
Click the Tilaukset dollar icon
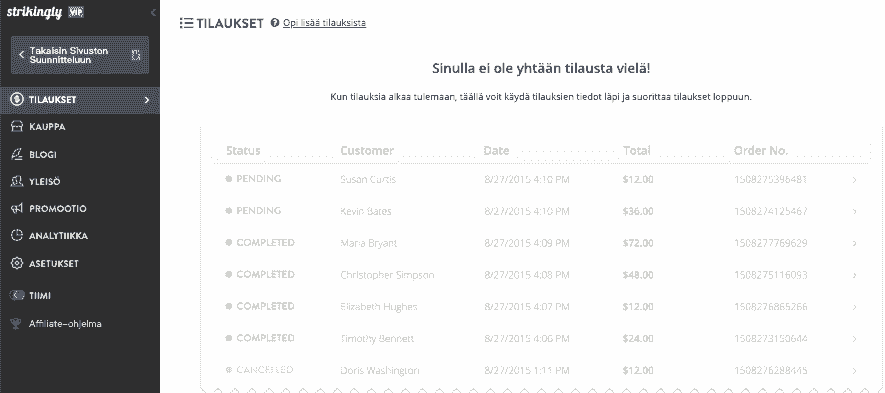tap(17, 99)
